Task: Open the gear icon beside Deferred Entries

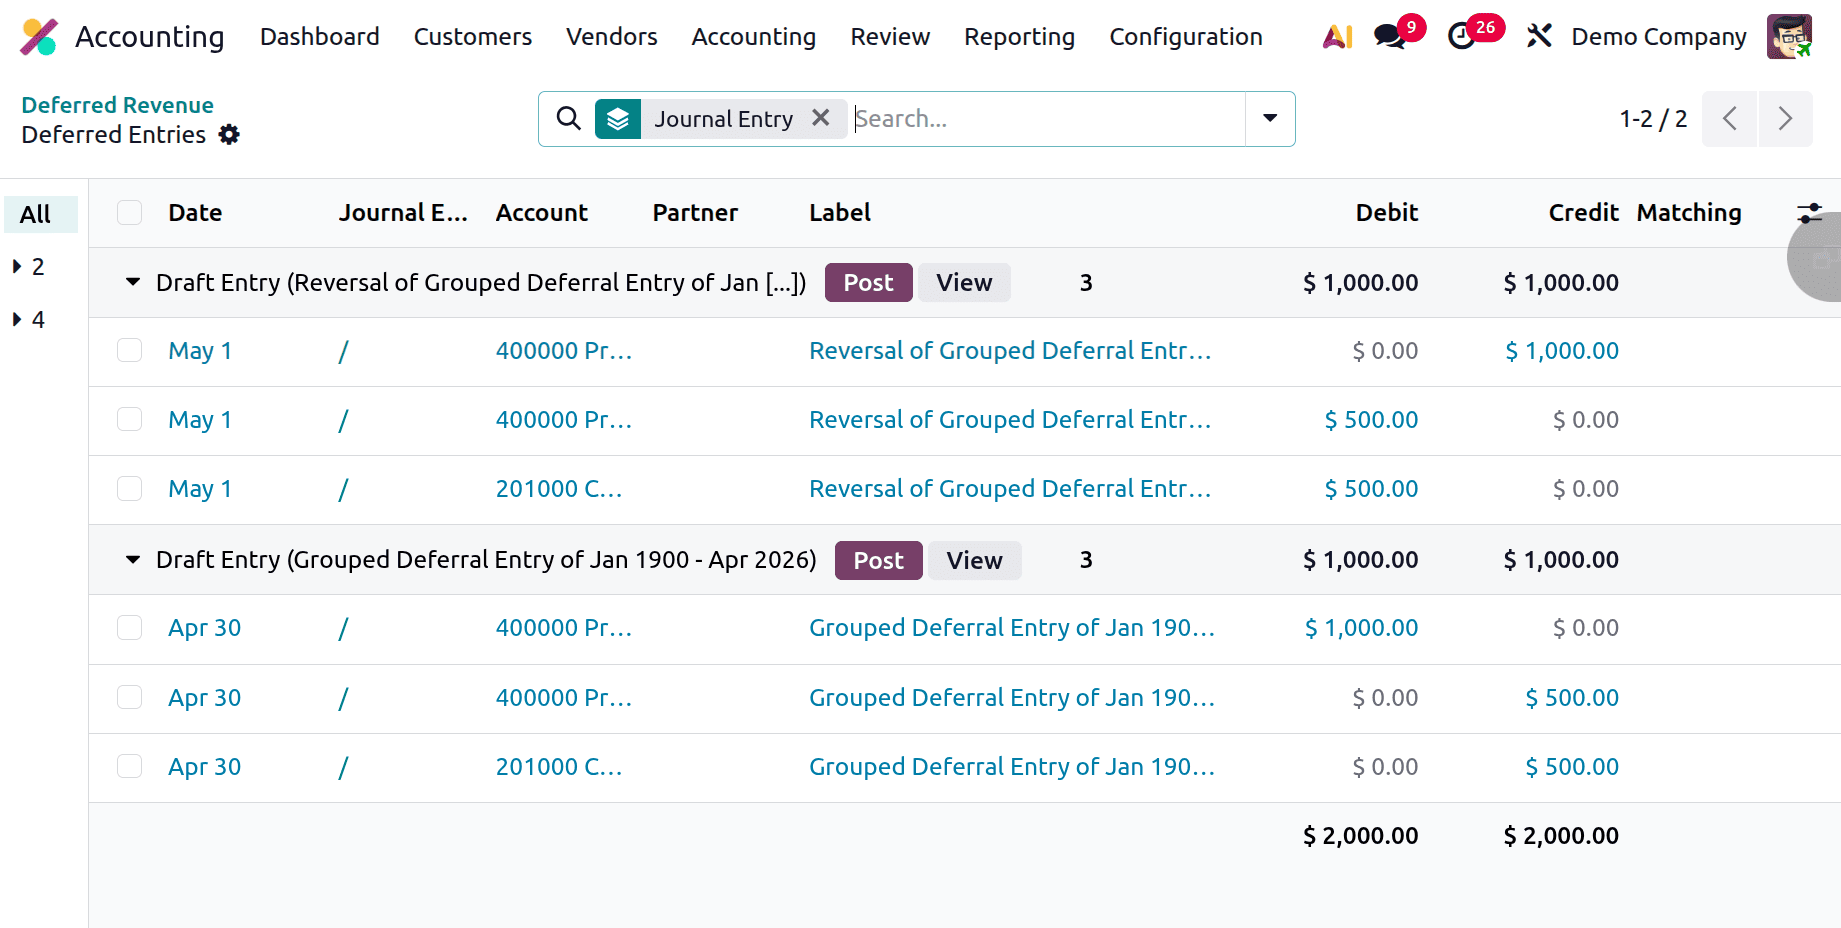Action: [229, 134]
